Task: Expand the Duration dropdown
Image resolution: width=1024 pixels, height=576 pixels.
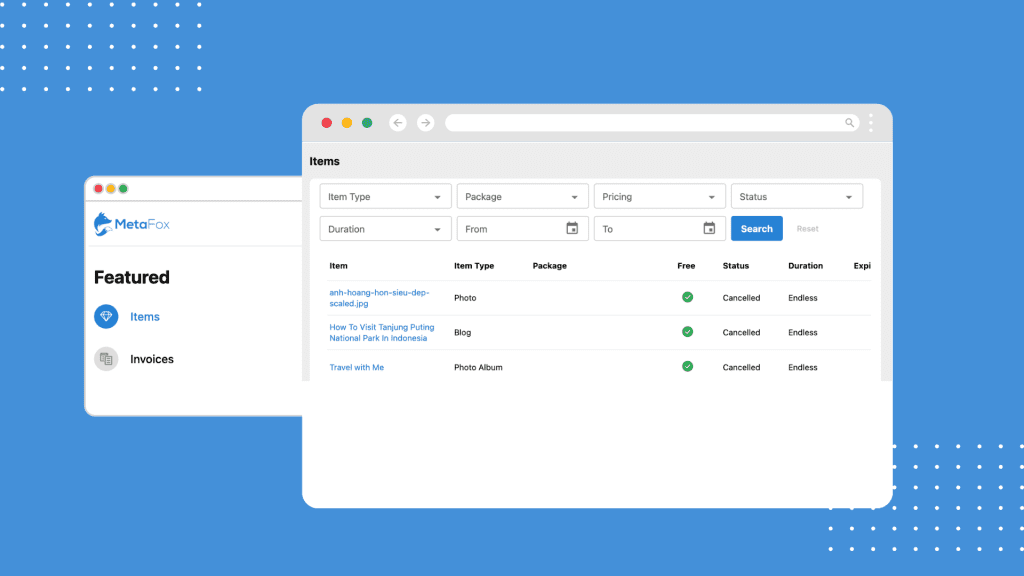Action: (x=385, y=229)
